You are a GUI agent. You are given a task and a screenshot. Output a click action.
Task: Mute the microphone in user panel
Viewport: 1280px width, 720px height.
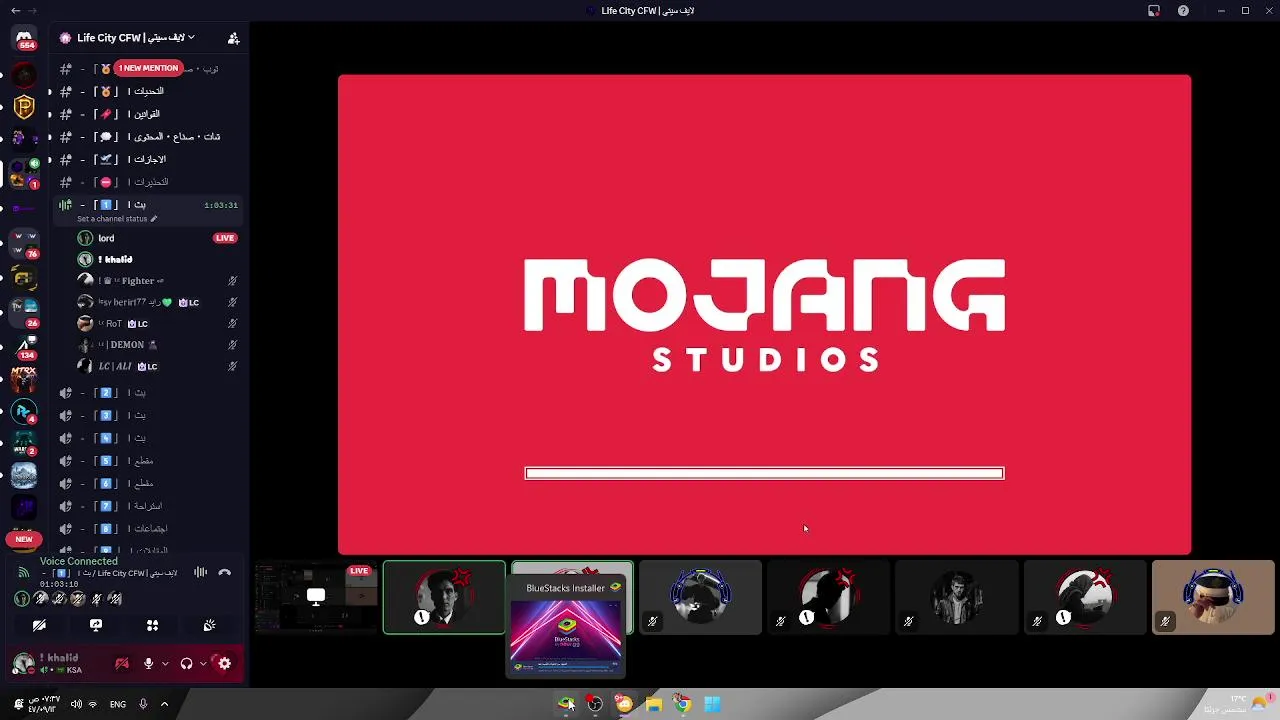pyautogui.click(x=148, y=663)
